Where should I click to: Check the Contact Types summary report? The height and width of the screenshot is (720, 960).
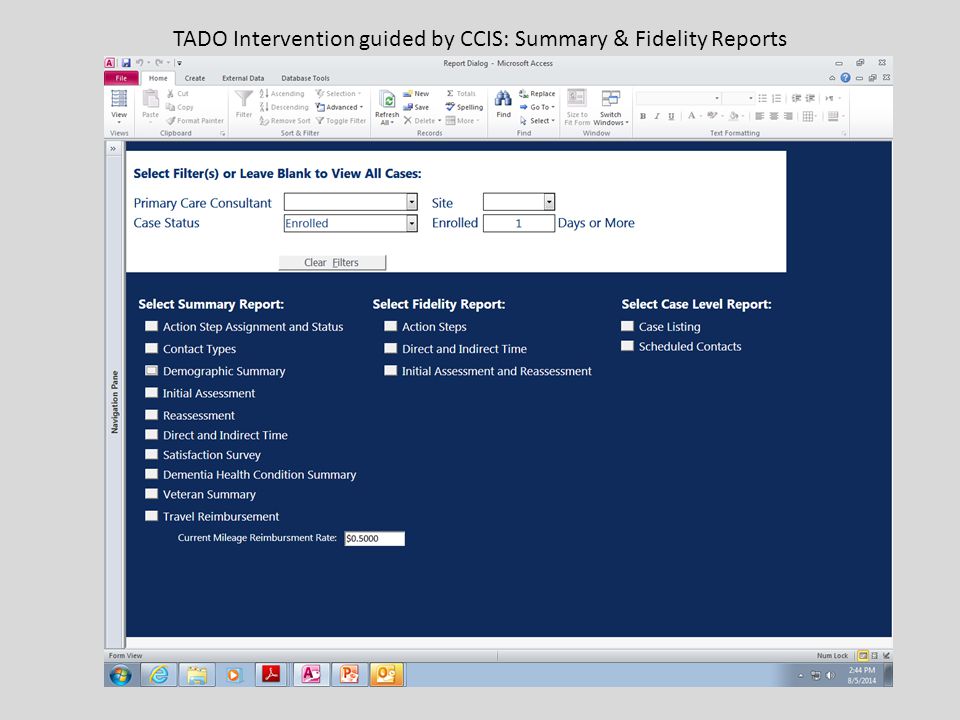pyautogui.click(x=151, y=348)
